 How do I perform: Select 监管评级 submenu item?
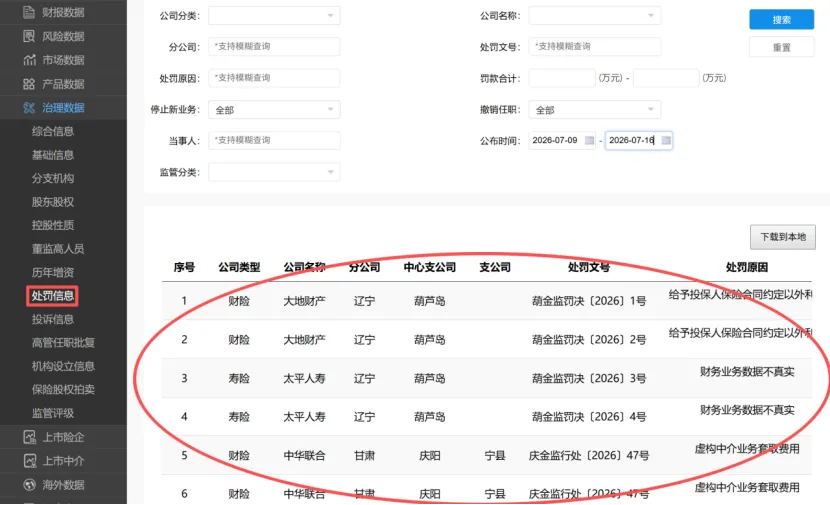click(x=52, y=413)
